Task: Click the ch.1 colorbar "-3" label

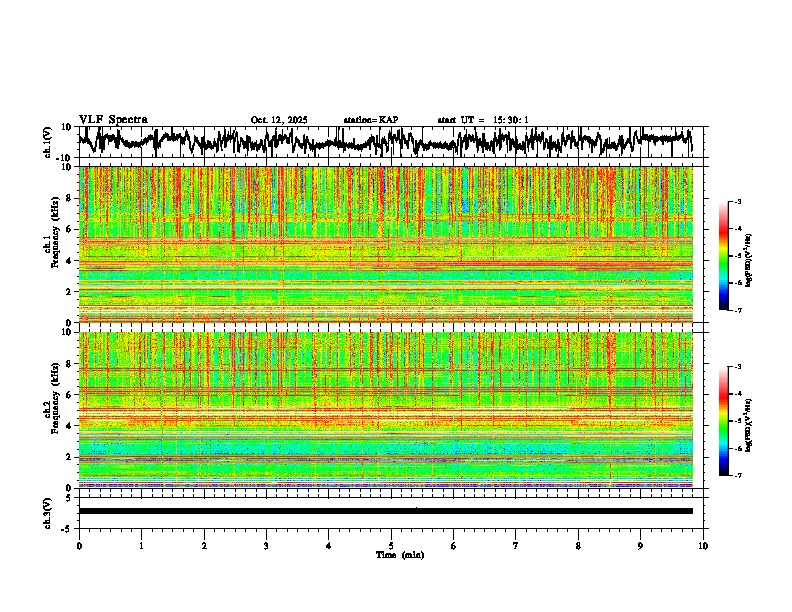Action: [737, 201]
